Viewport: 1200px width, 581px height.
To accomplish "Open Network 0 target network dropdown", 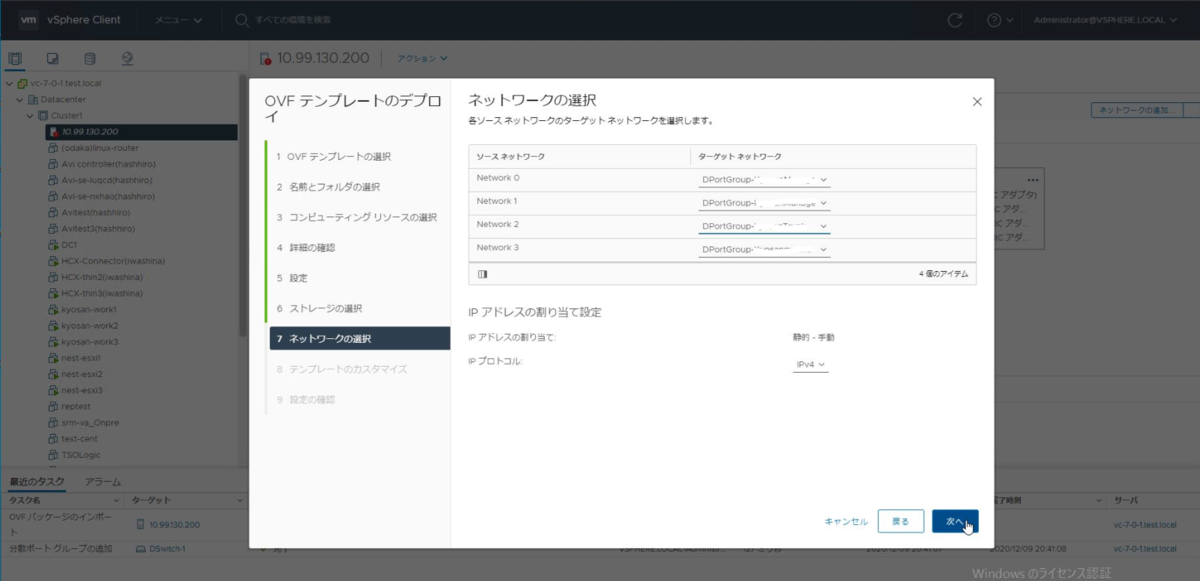I will (765, 180).
